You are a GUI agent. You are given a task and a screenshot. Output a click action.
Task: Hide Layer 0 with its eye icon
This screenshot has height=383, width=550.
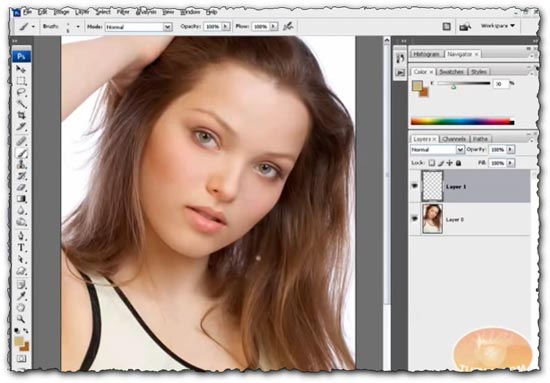[415, 219]
